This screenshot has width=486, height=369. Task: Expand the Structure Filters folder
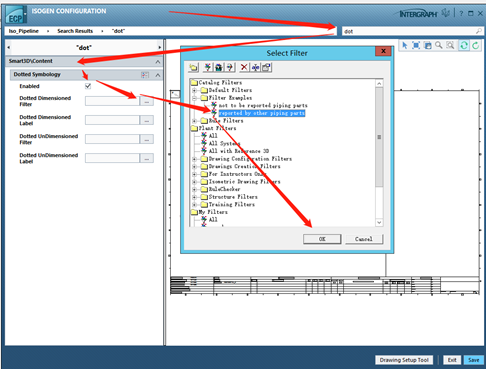tap(194, 197)
